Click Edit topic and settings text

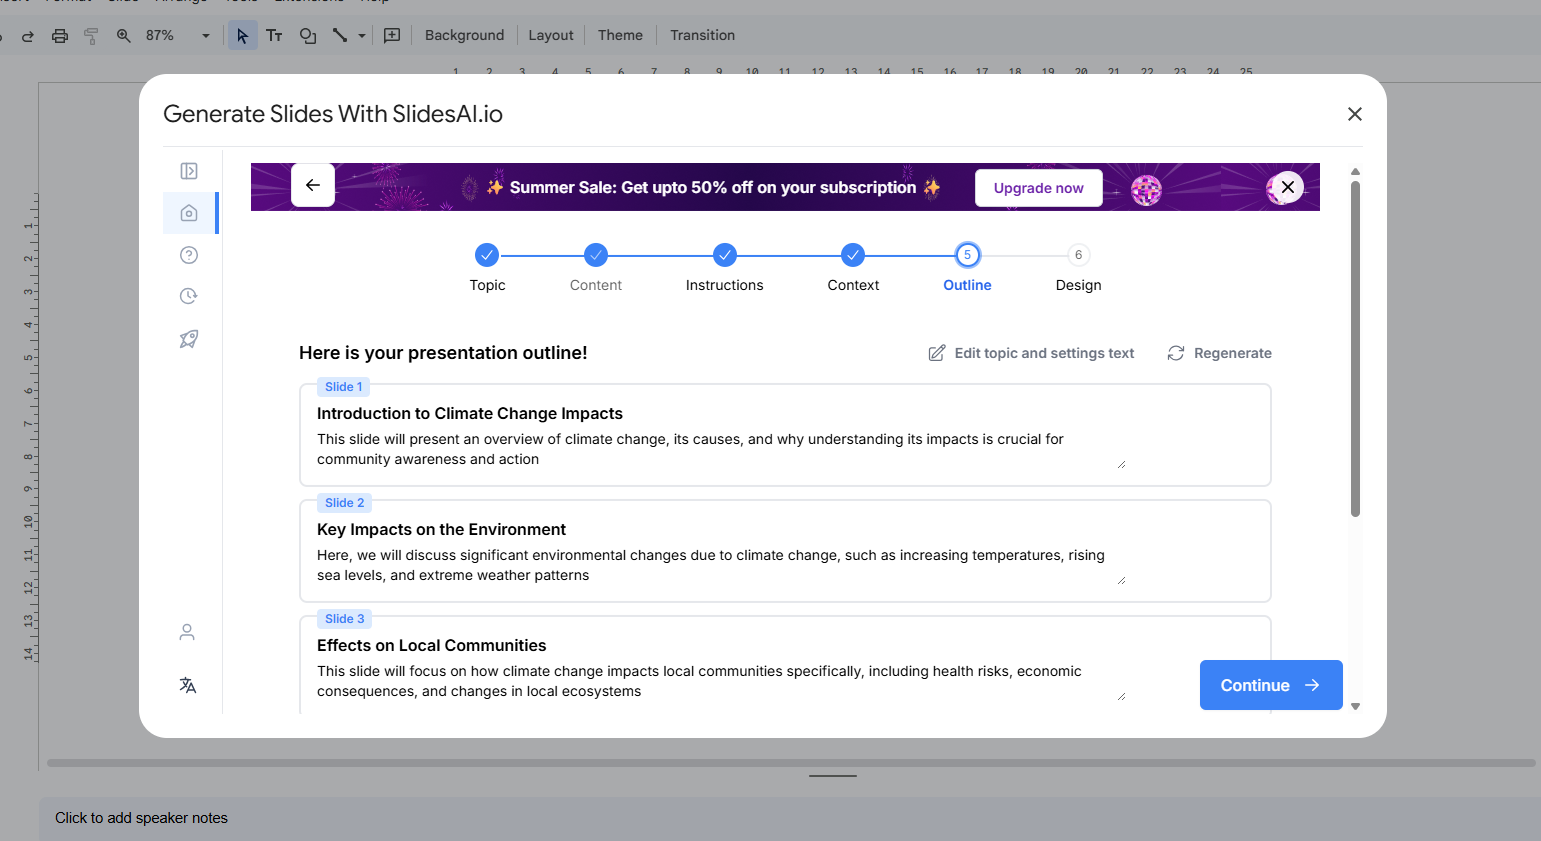click(1032, 353)
